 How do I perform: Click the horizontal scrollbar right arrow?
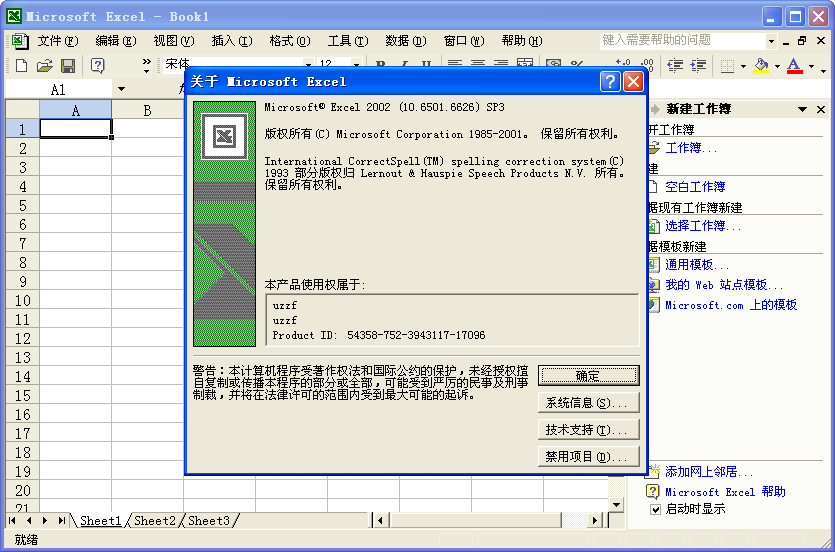pos(594,520)
